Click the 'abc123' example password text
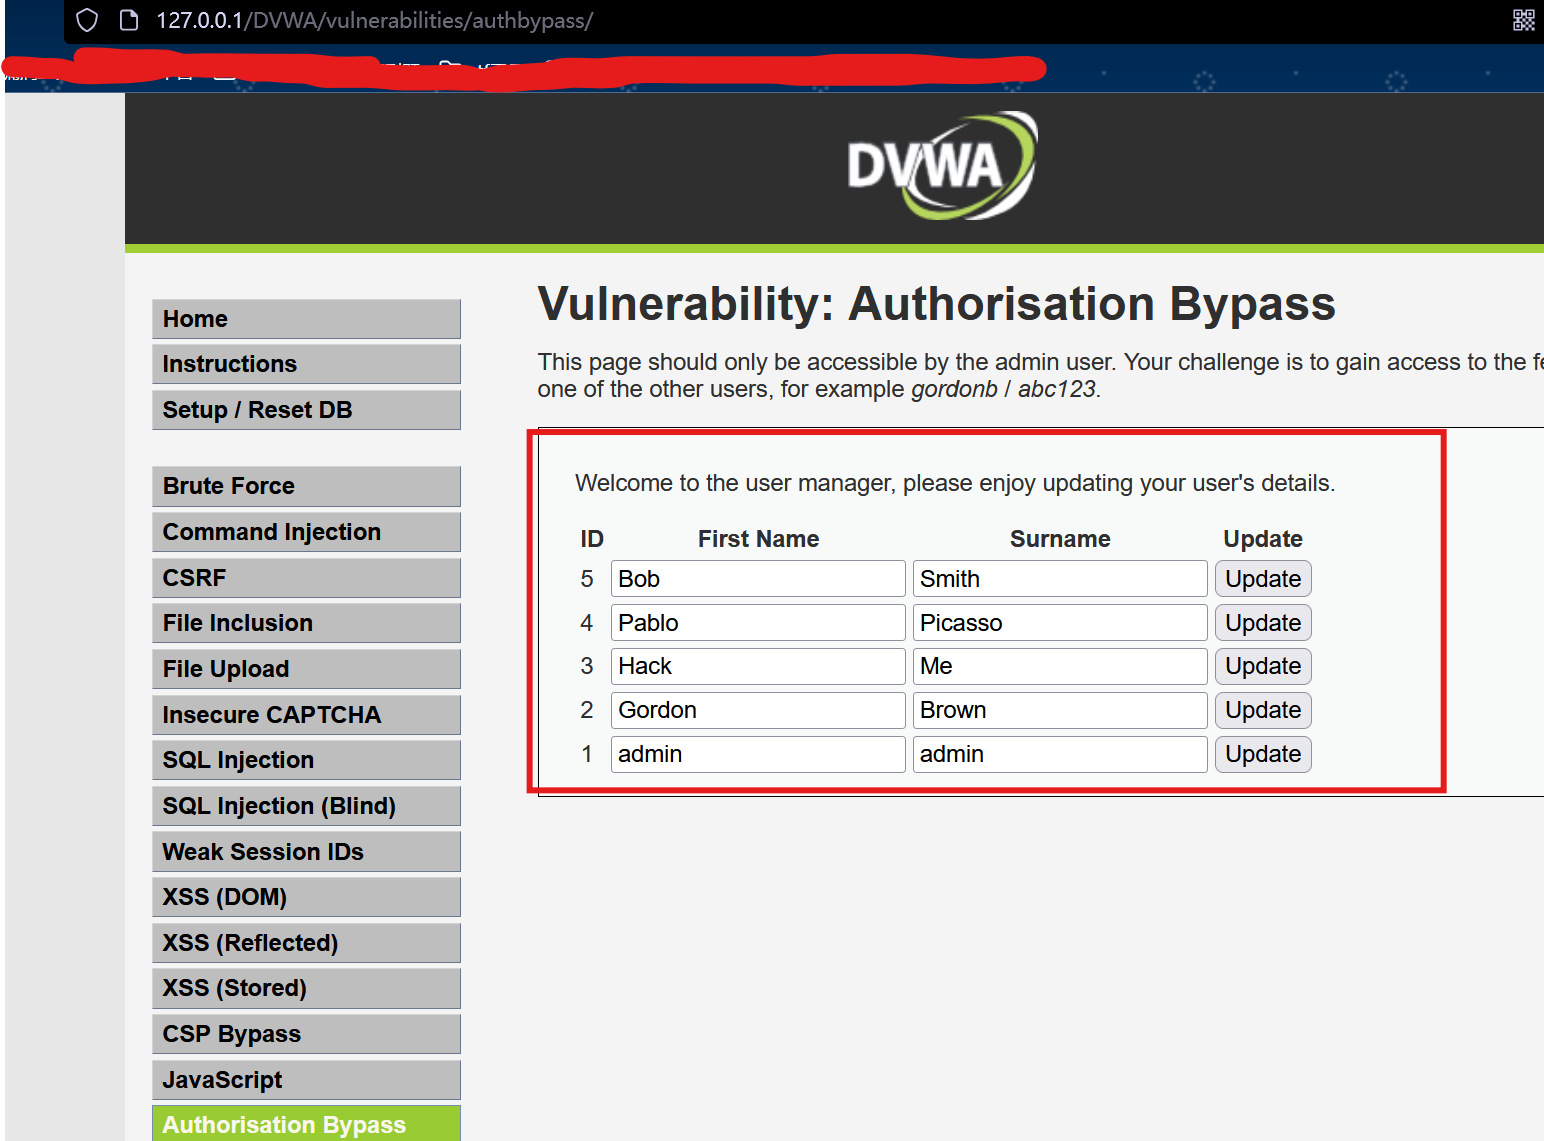 (x=1056, y=389)
